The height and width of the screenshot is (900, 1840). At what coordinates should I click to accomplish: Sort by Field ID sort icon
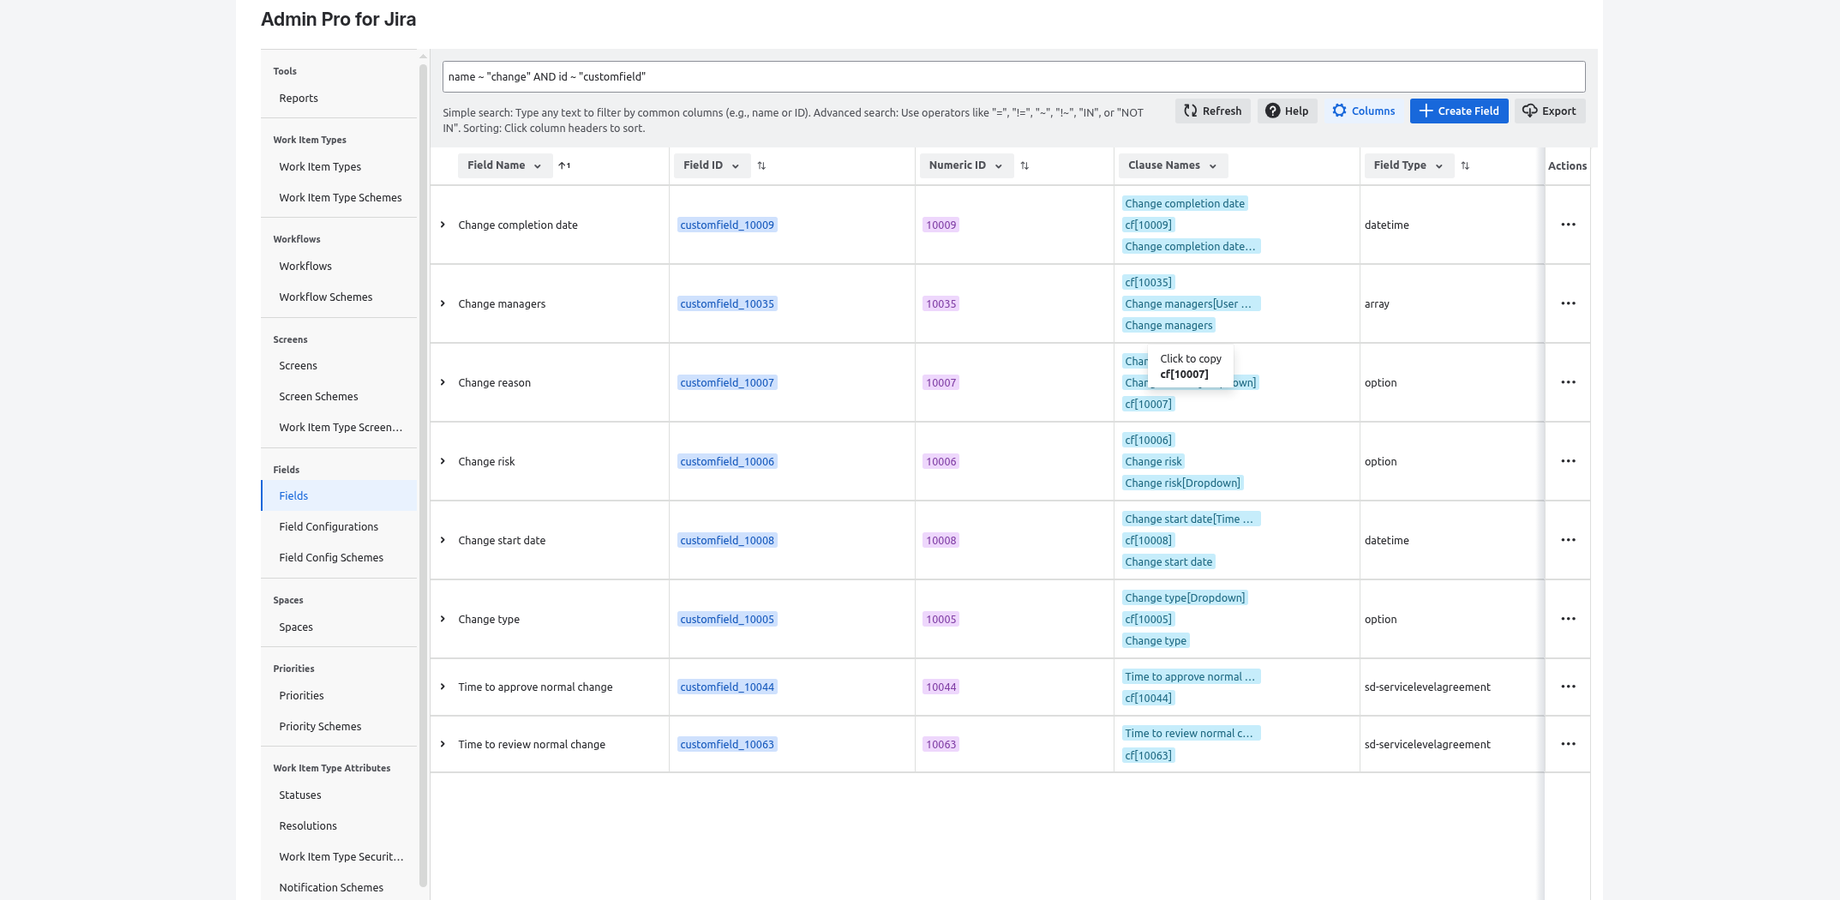click(762, 166)
